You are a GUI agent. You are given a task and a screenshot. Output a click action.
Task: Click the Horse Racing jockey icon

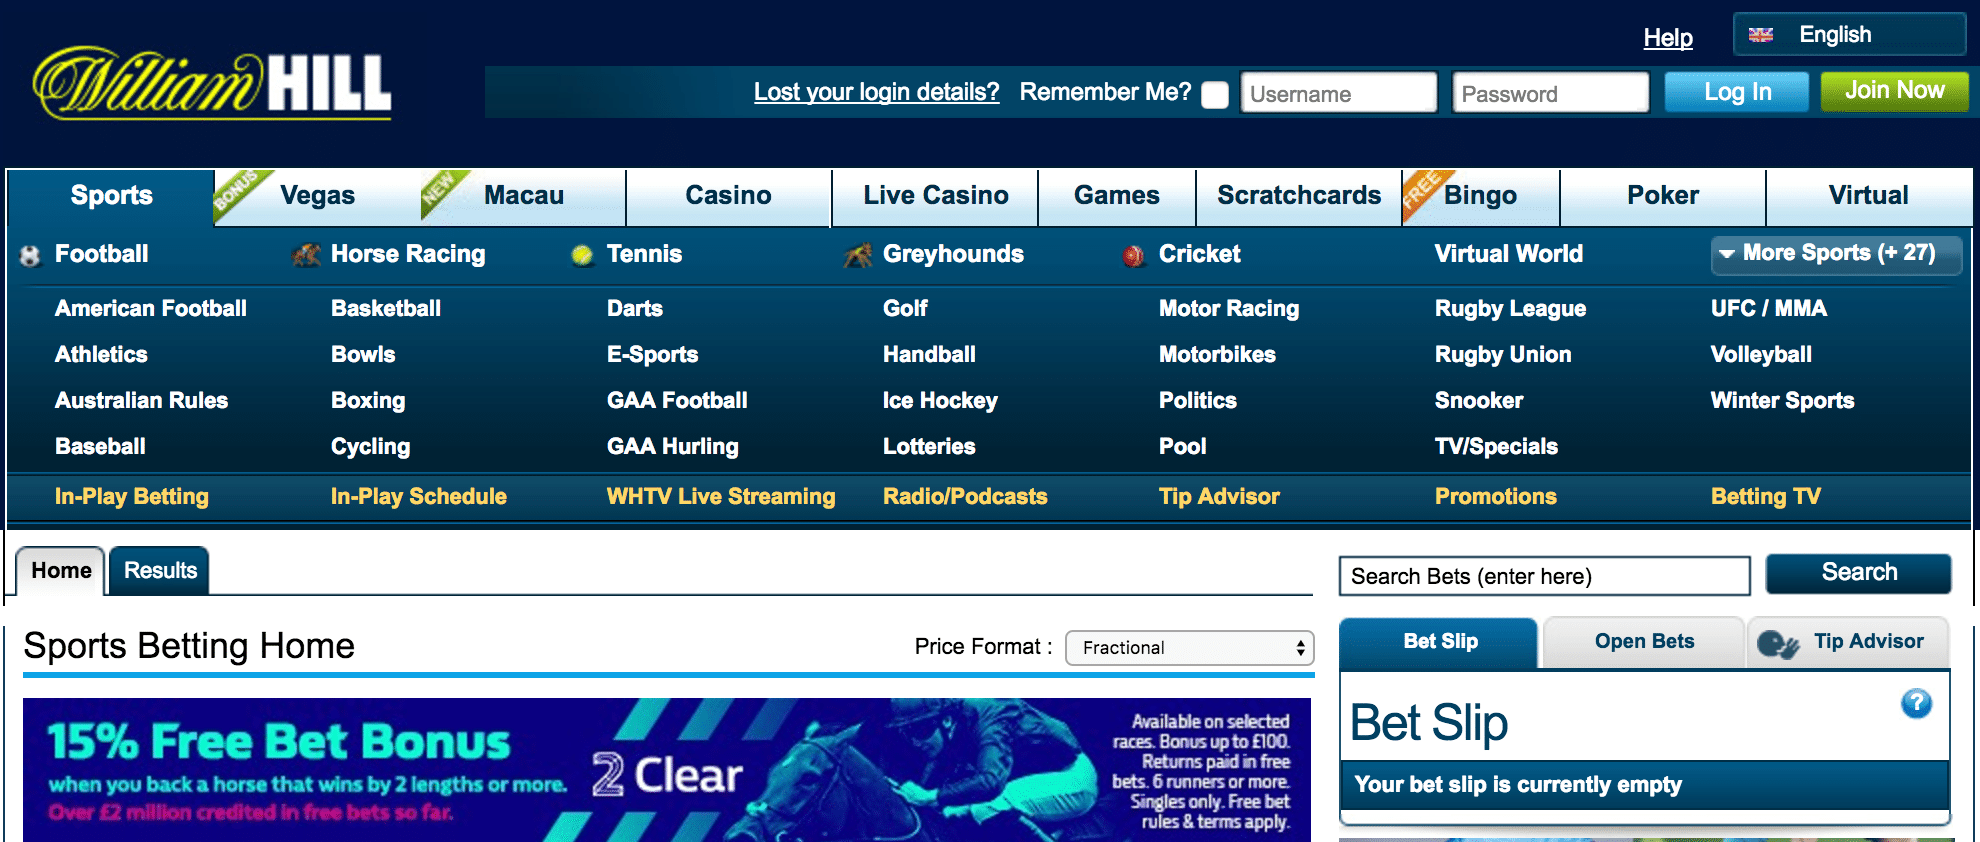[306, 255]
